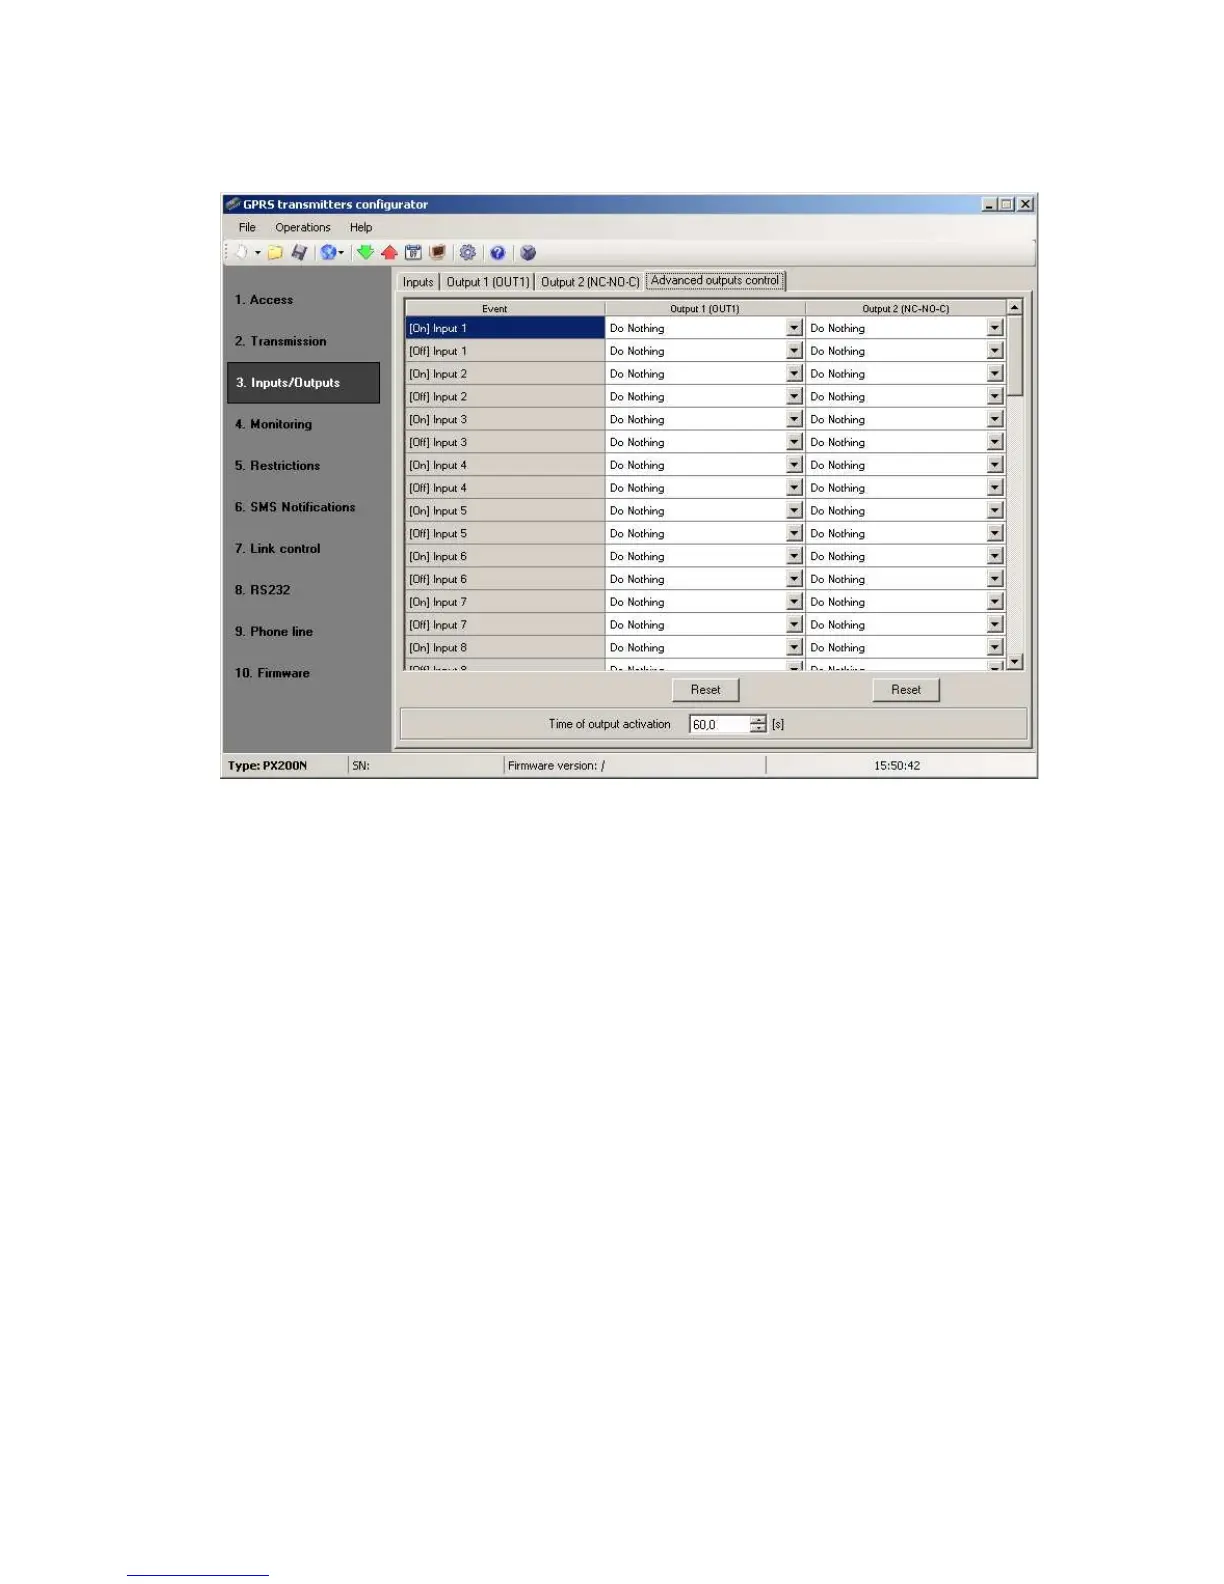Click the Save floppy disk icon
Viewport: 1224px width, 1584px height.
299,253
